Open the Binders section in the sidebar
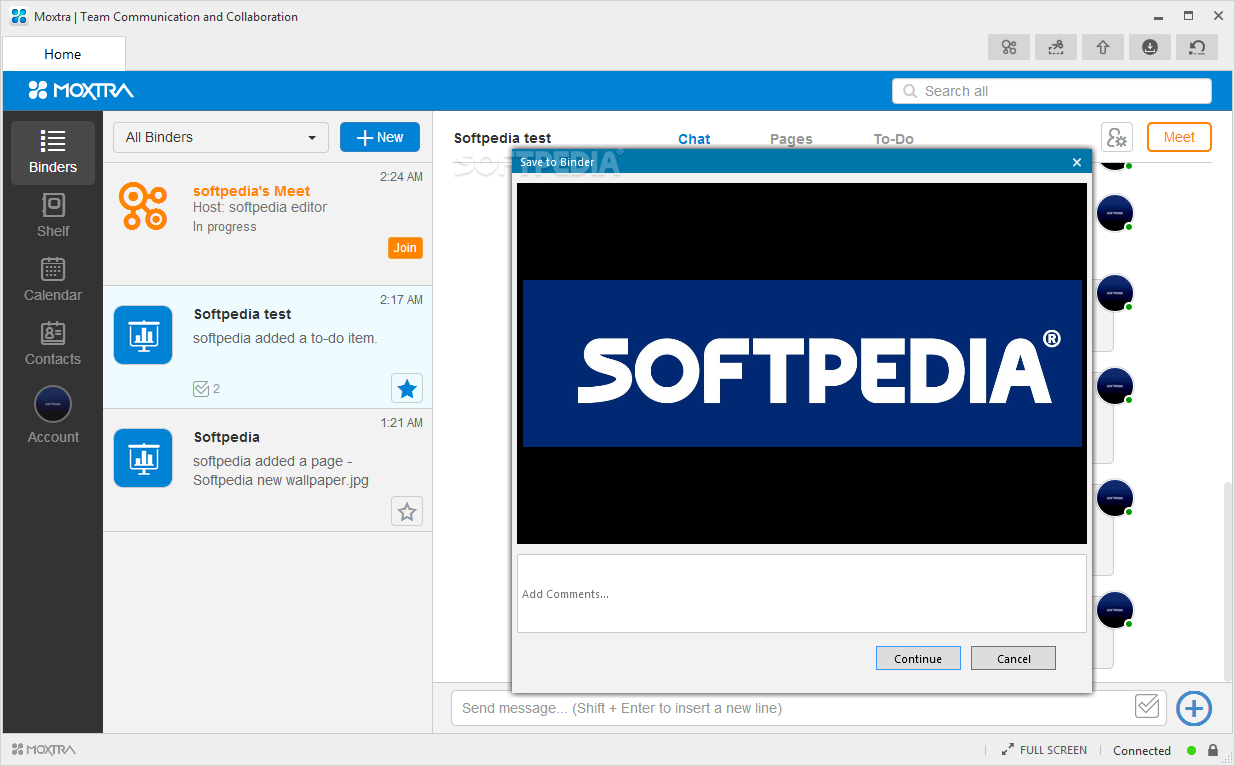 (53, 153)
